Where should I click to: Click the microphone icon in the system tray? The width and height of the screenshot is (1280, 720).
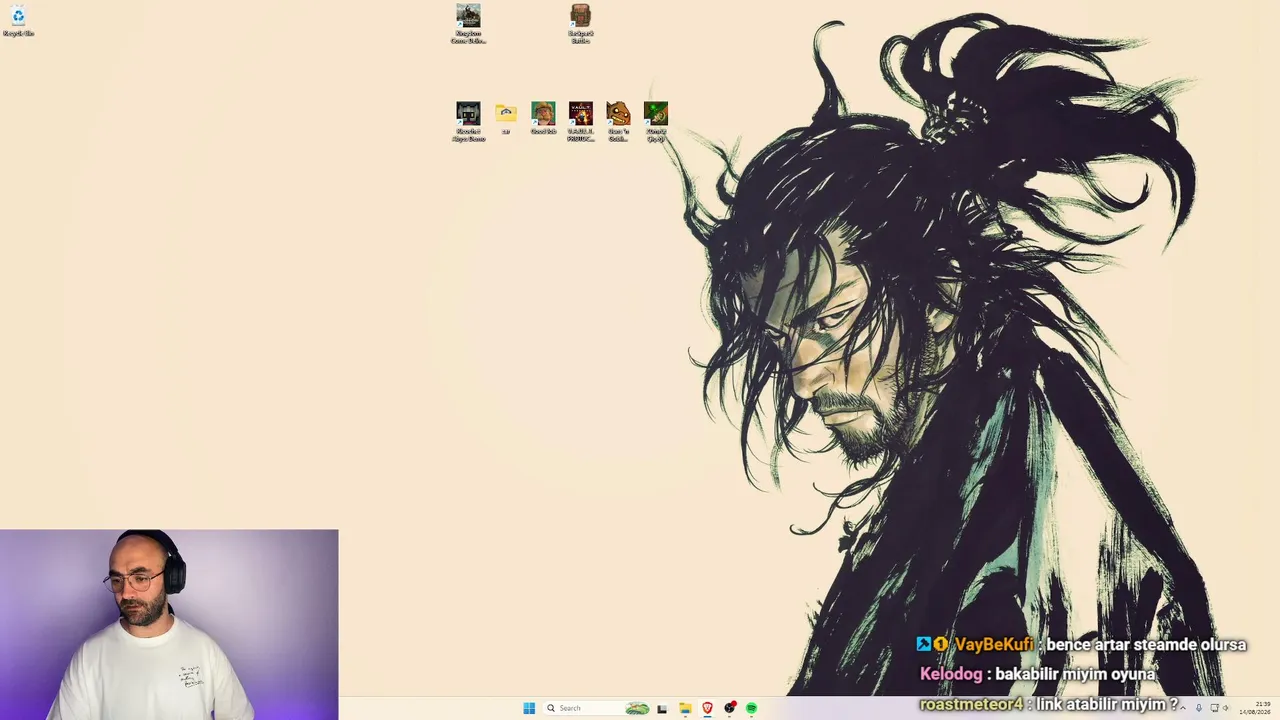click(1199, 708)
